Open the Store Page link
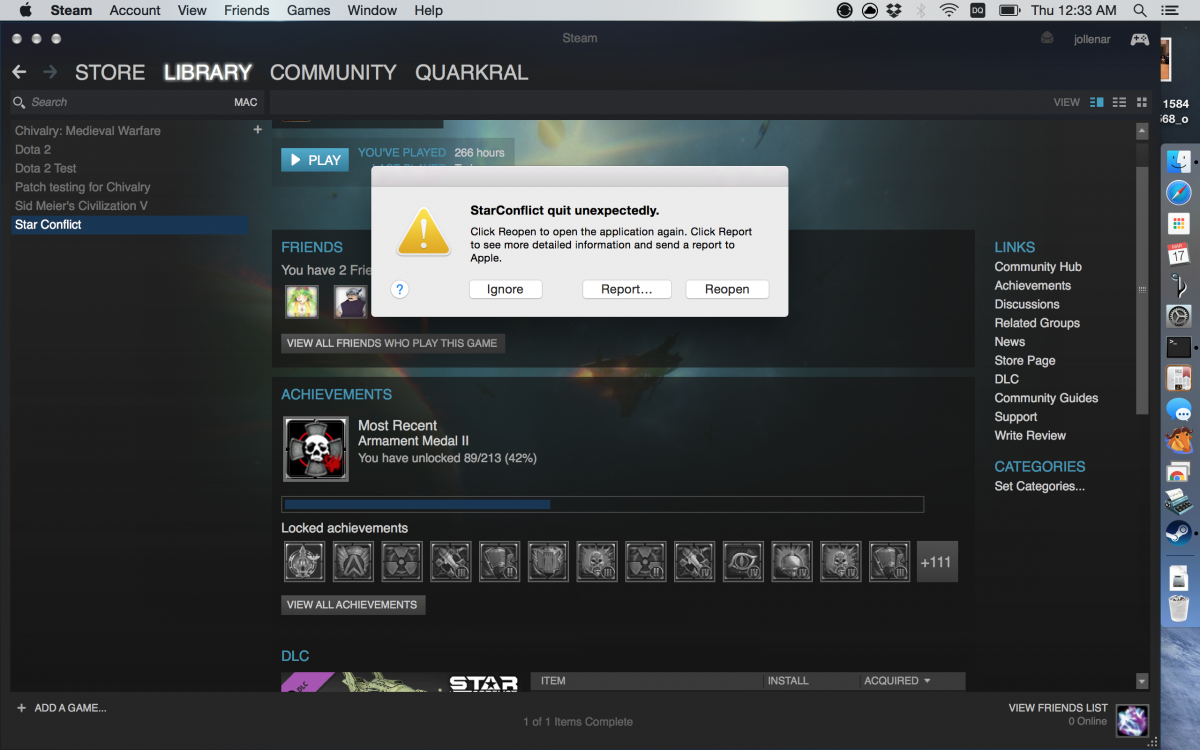 click(x=1025, y=360)
